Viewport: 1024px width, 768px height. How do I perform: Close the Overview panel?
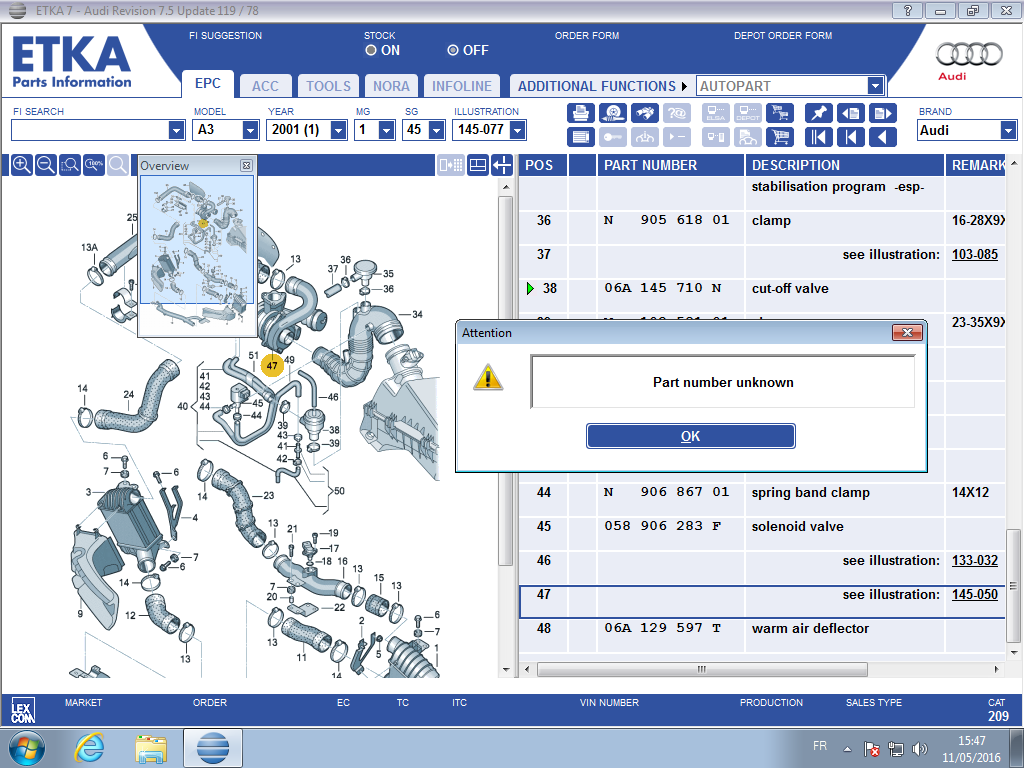tap(247, 166)
